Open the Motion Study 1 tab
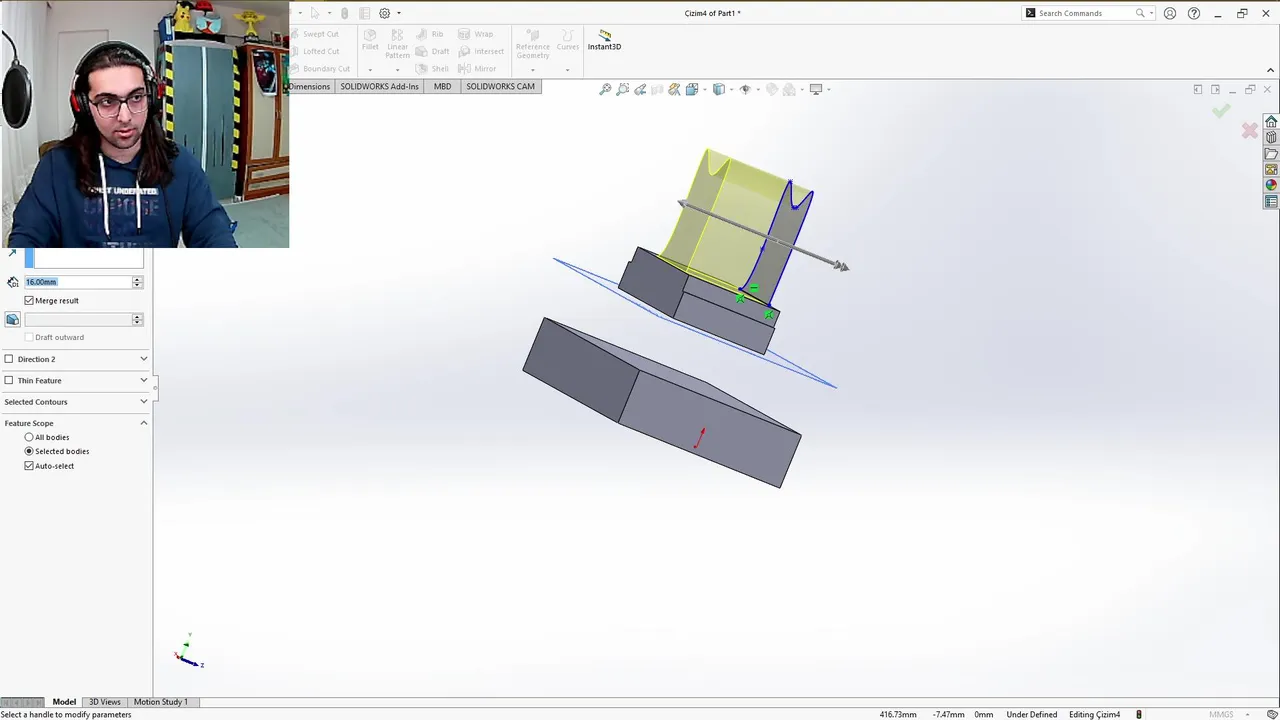This screenshot has height=720, width=1280. pos(160,702)
